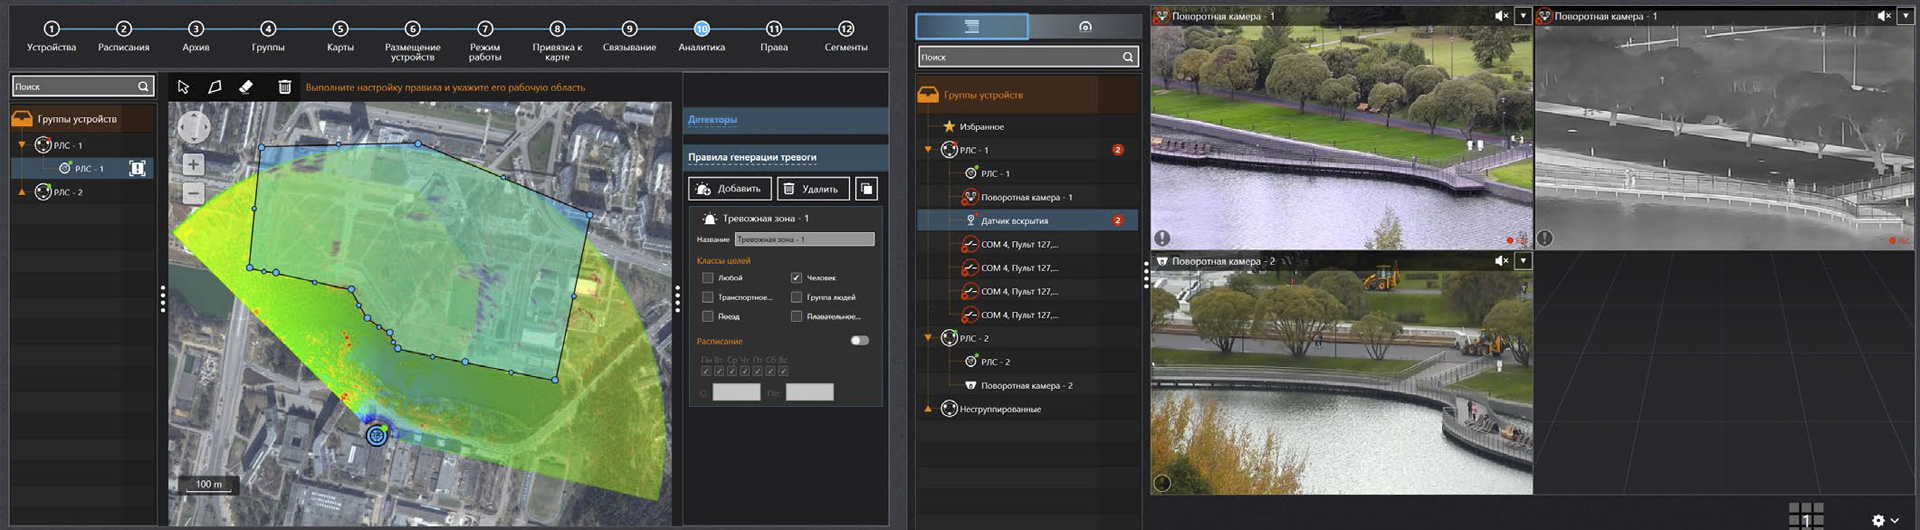Toggle the Расписание schedule switch
Screen dimensions: 1920x530
click(859, 341)
